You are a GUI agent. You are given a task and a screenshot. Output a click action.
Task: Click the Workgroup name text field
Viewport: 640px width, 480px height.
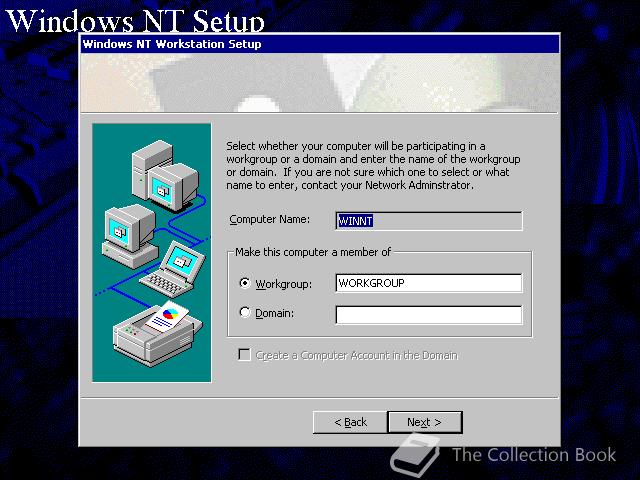tap(429, 283)
